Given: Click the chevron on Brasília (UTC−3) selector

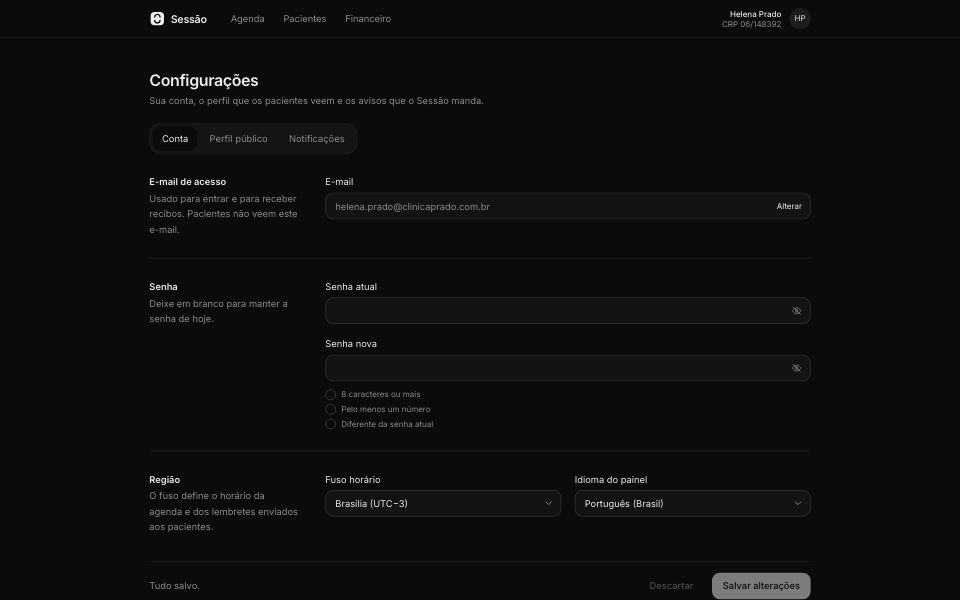Looking at the screenshot, I should [548, 504].
